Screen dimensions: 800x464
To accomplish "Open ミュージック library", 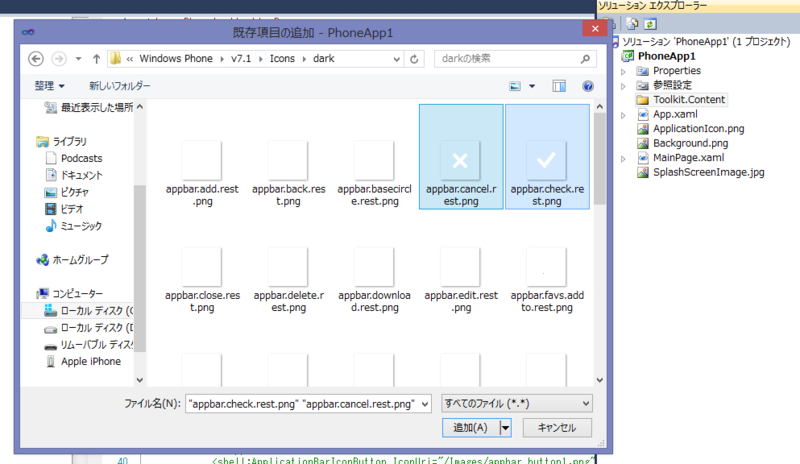I will coord(73,226).
